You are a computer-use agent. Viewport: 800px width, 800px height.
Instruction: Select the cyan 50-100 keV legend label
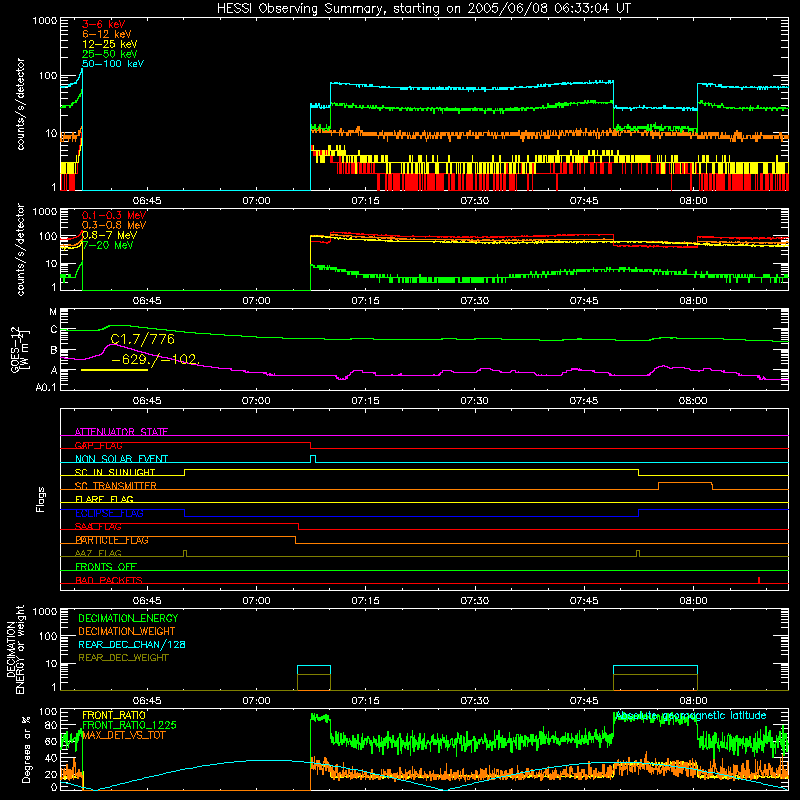coord(113,64)
